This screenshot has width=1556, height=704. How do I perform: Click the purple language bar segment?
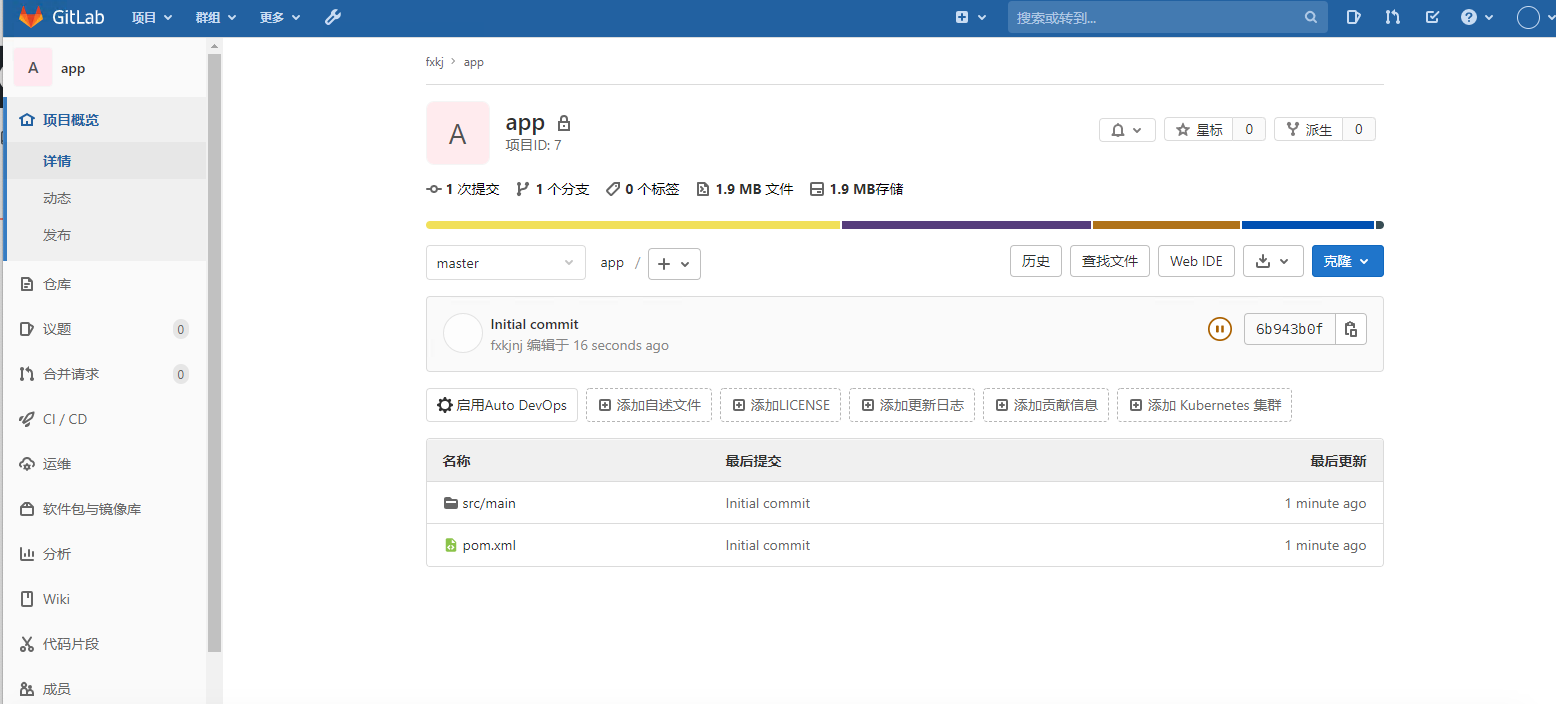tap(966, 225)
